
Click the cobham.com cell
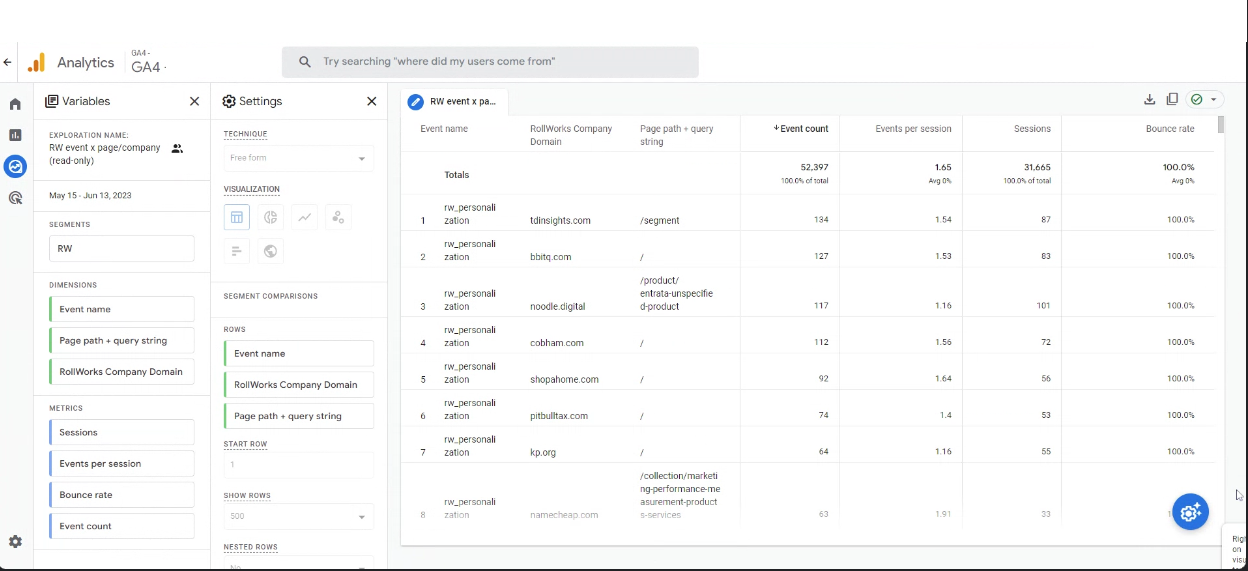557,343
